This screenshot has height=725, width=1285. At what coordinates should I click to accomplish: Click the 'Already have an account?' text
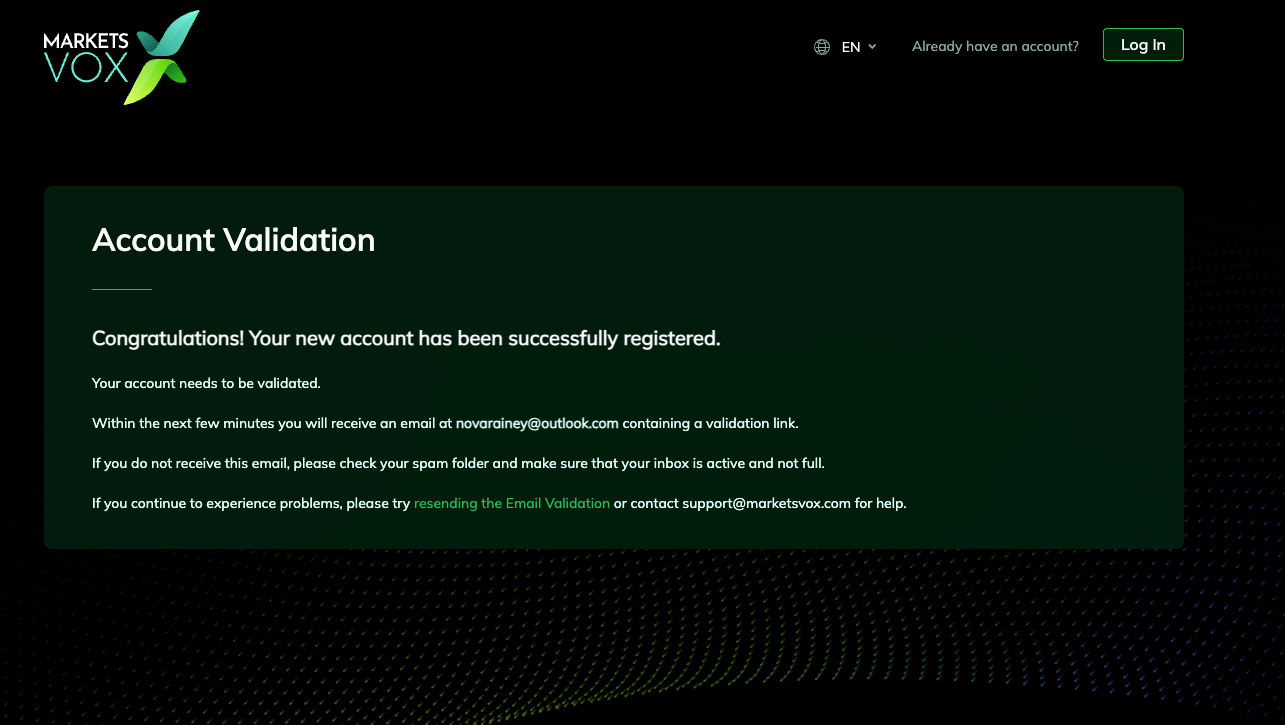pos(995,46)
